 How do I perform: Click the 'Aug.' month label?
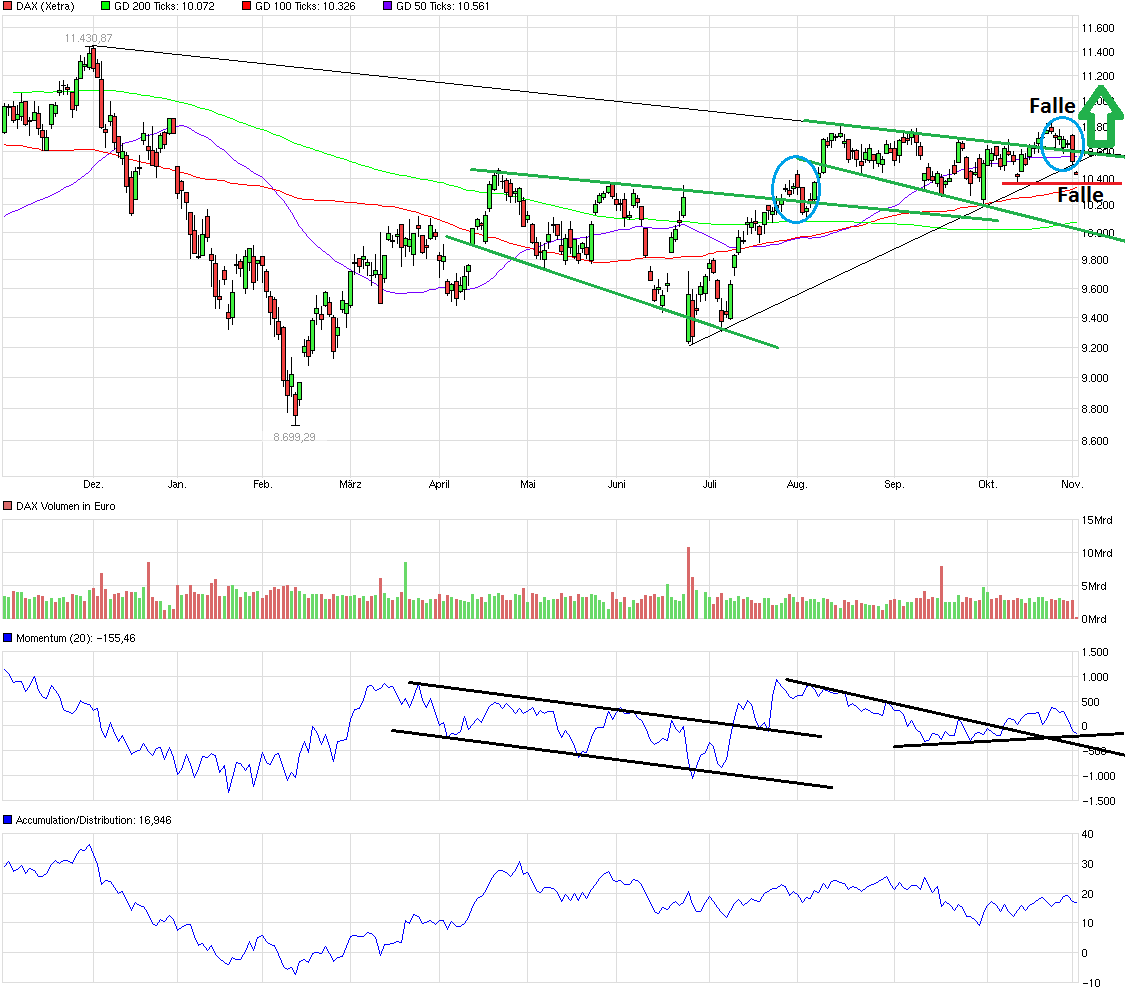797,484
